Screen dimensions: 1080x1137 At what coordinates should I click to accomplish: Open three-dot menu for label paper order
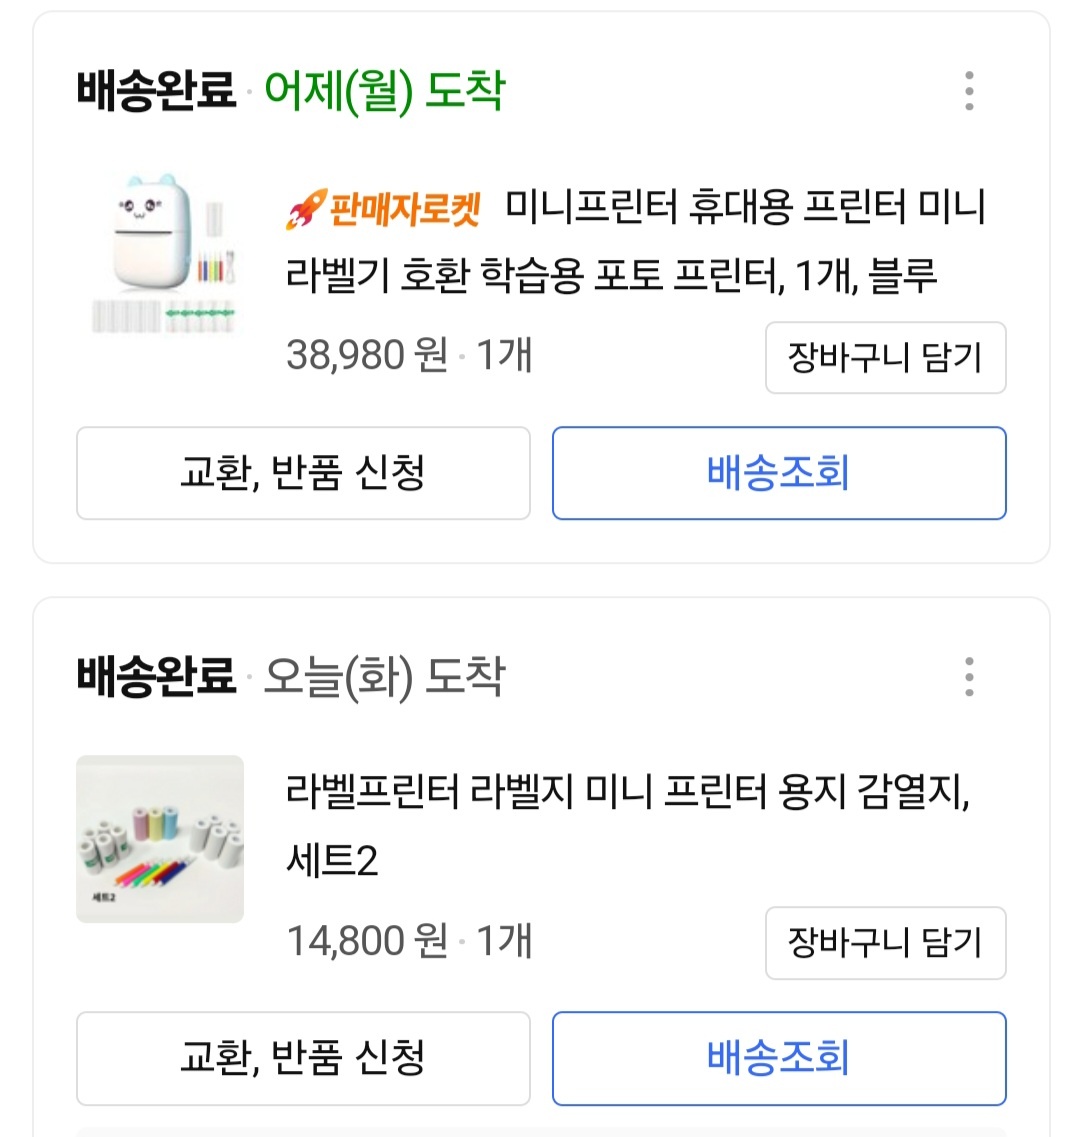click(x=969, y=677)
